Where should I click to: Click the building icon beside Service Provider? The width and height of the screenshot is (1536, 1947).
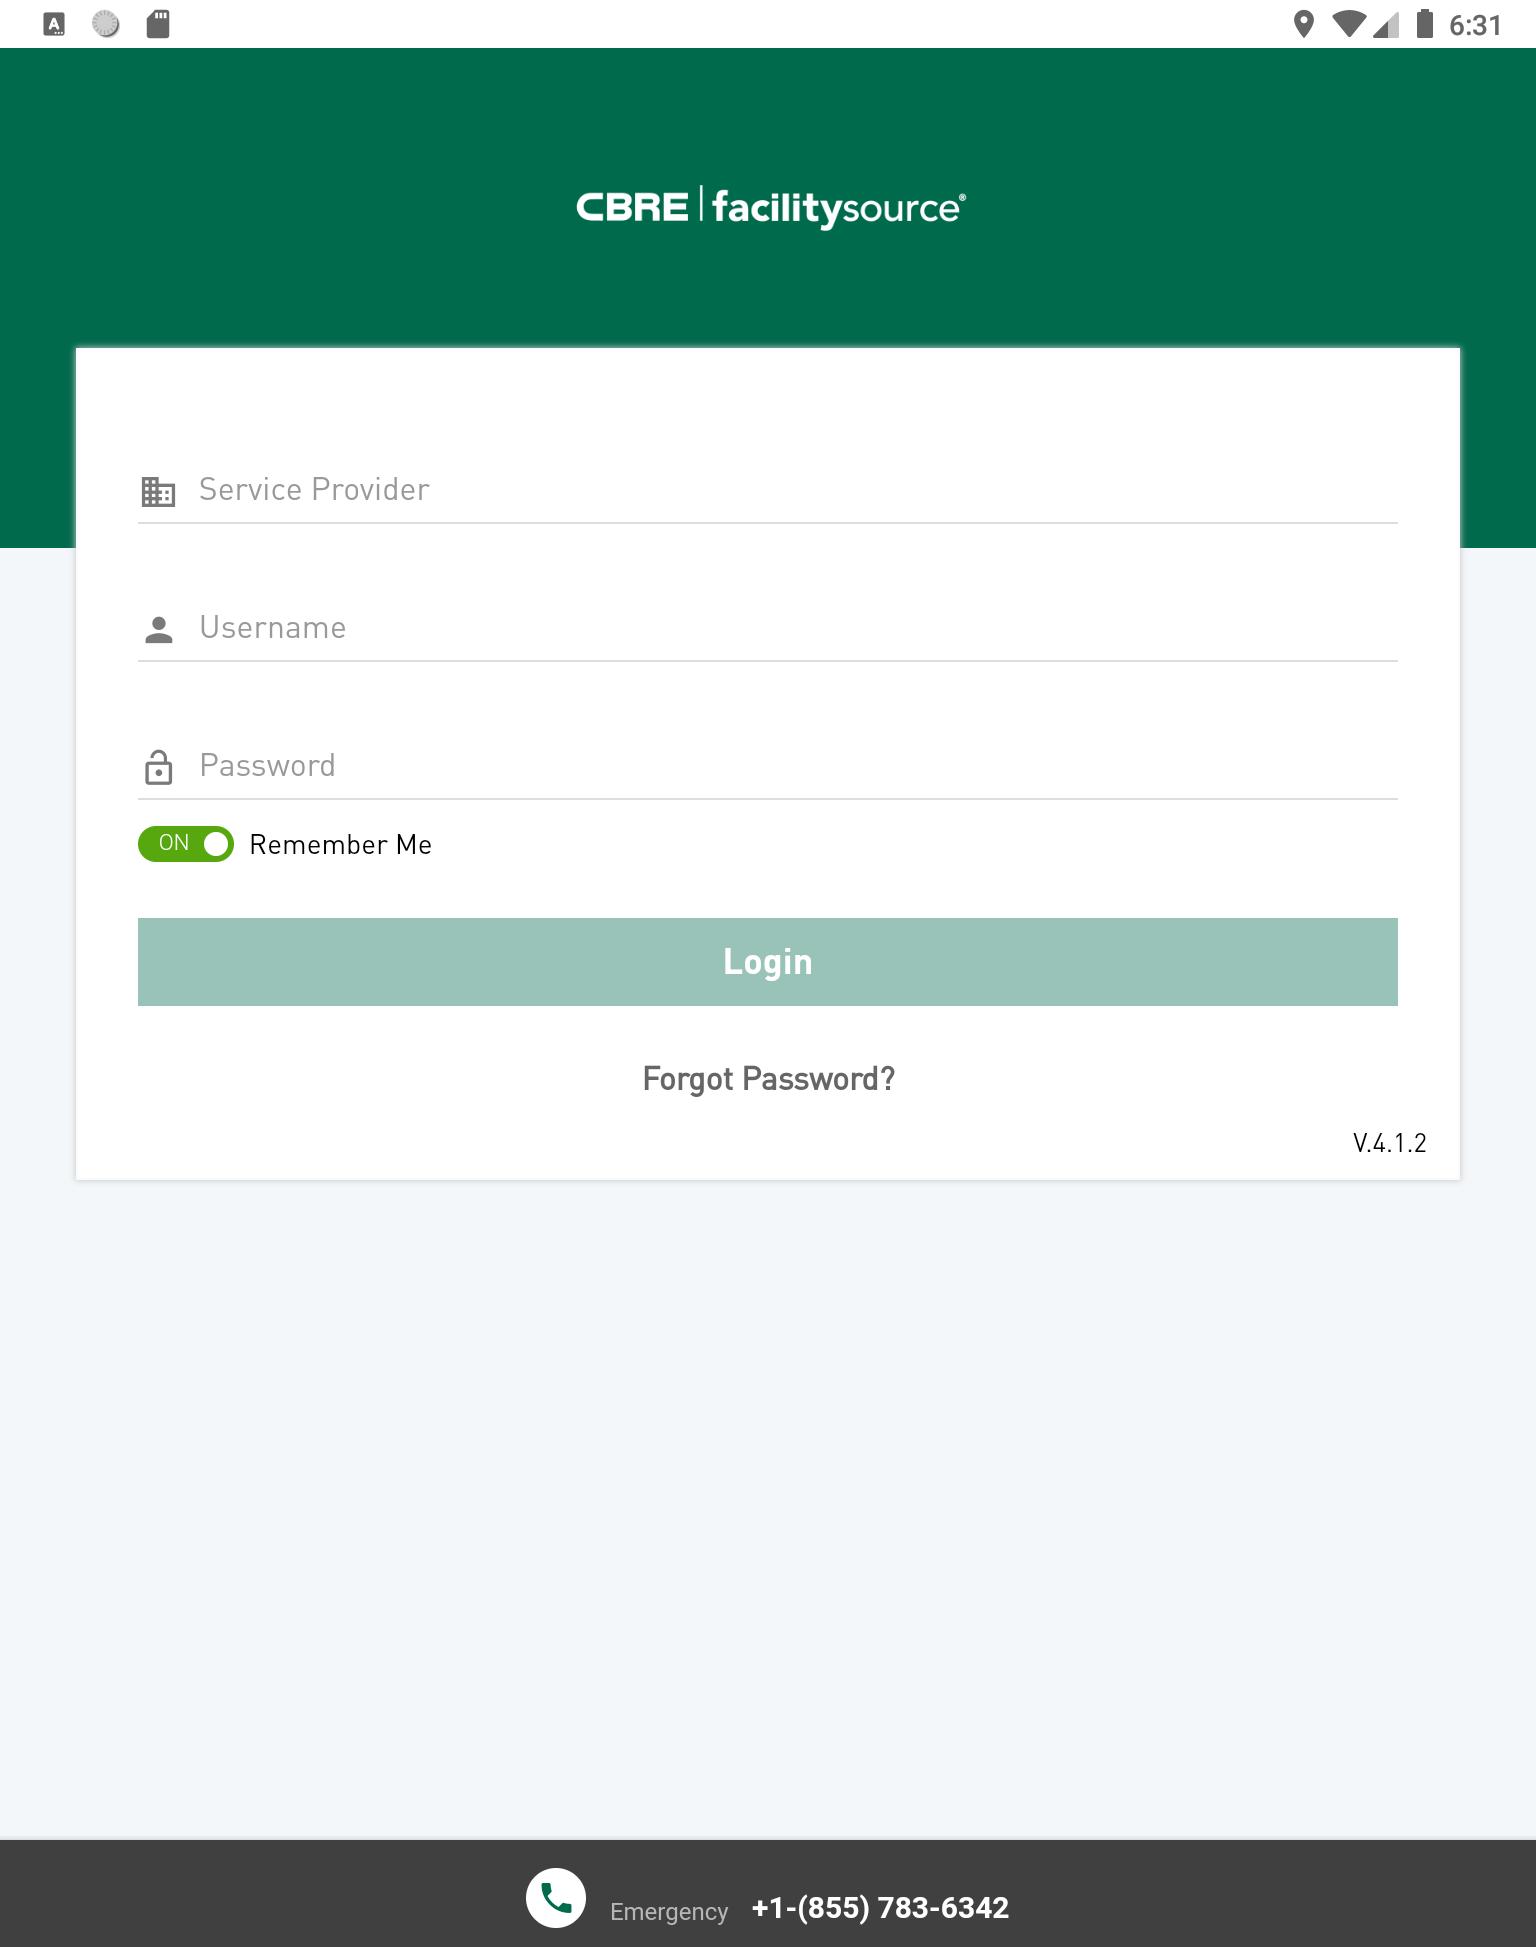tap(158, 491)
